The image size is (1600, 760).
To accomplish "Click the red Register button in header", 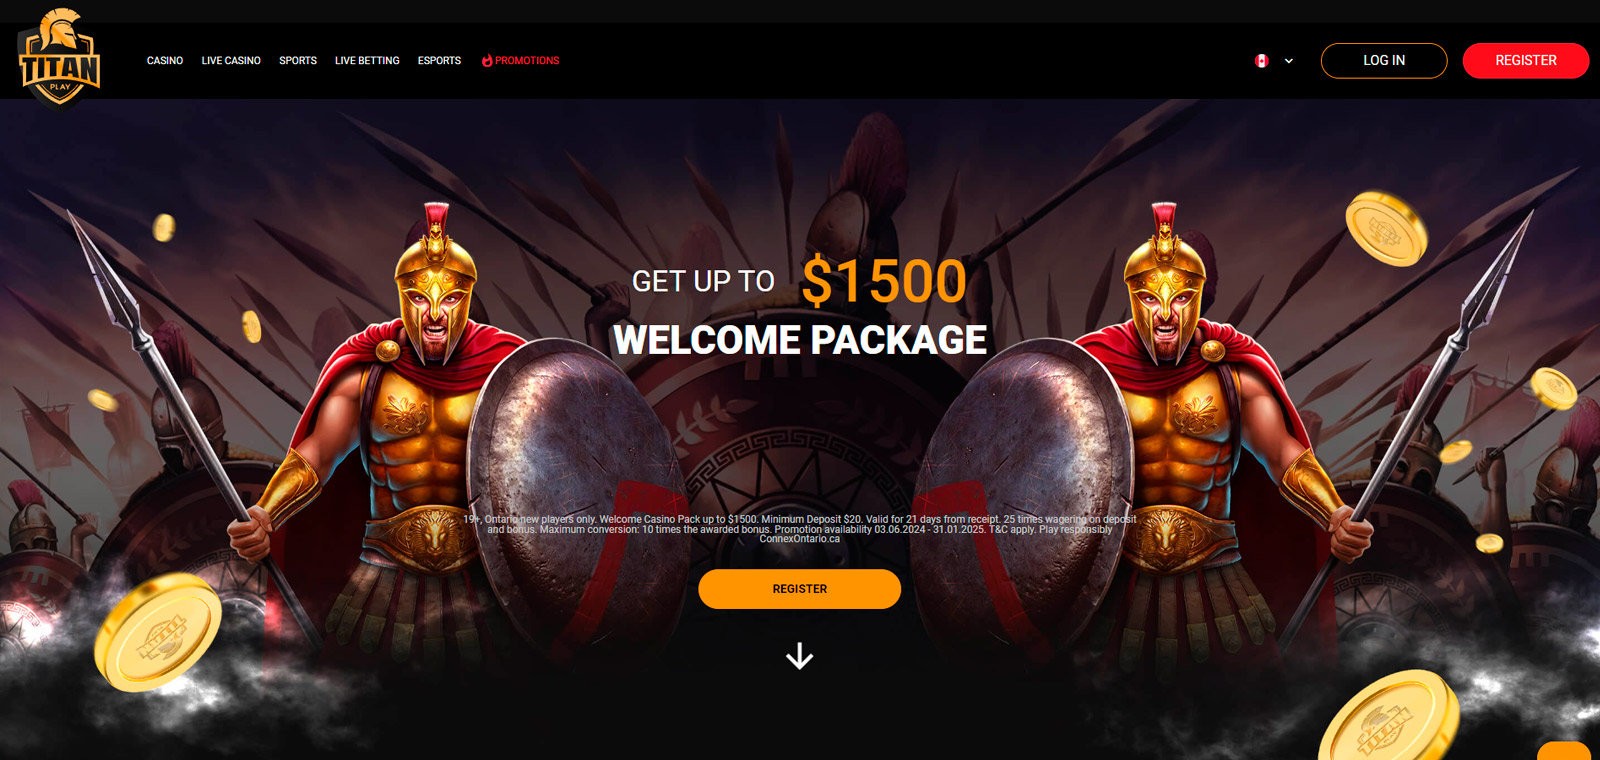I will pos(1526,61).
